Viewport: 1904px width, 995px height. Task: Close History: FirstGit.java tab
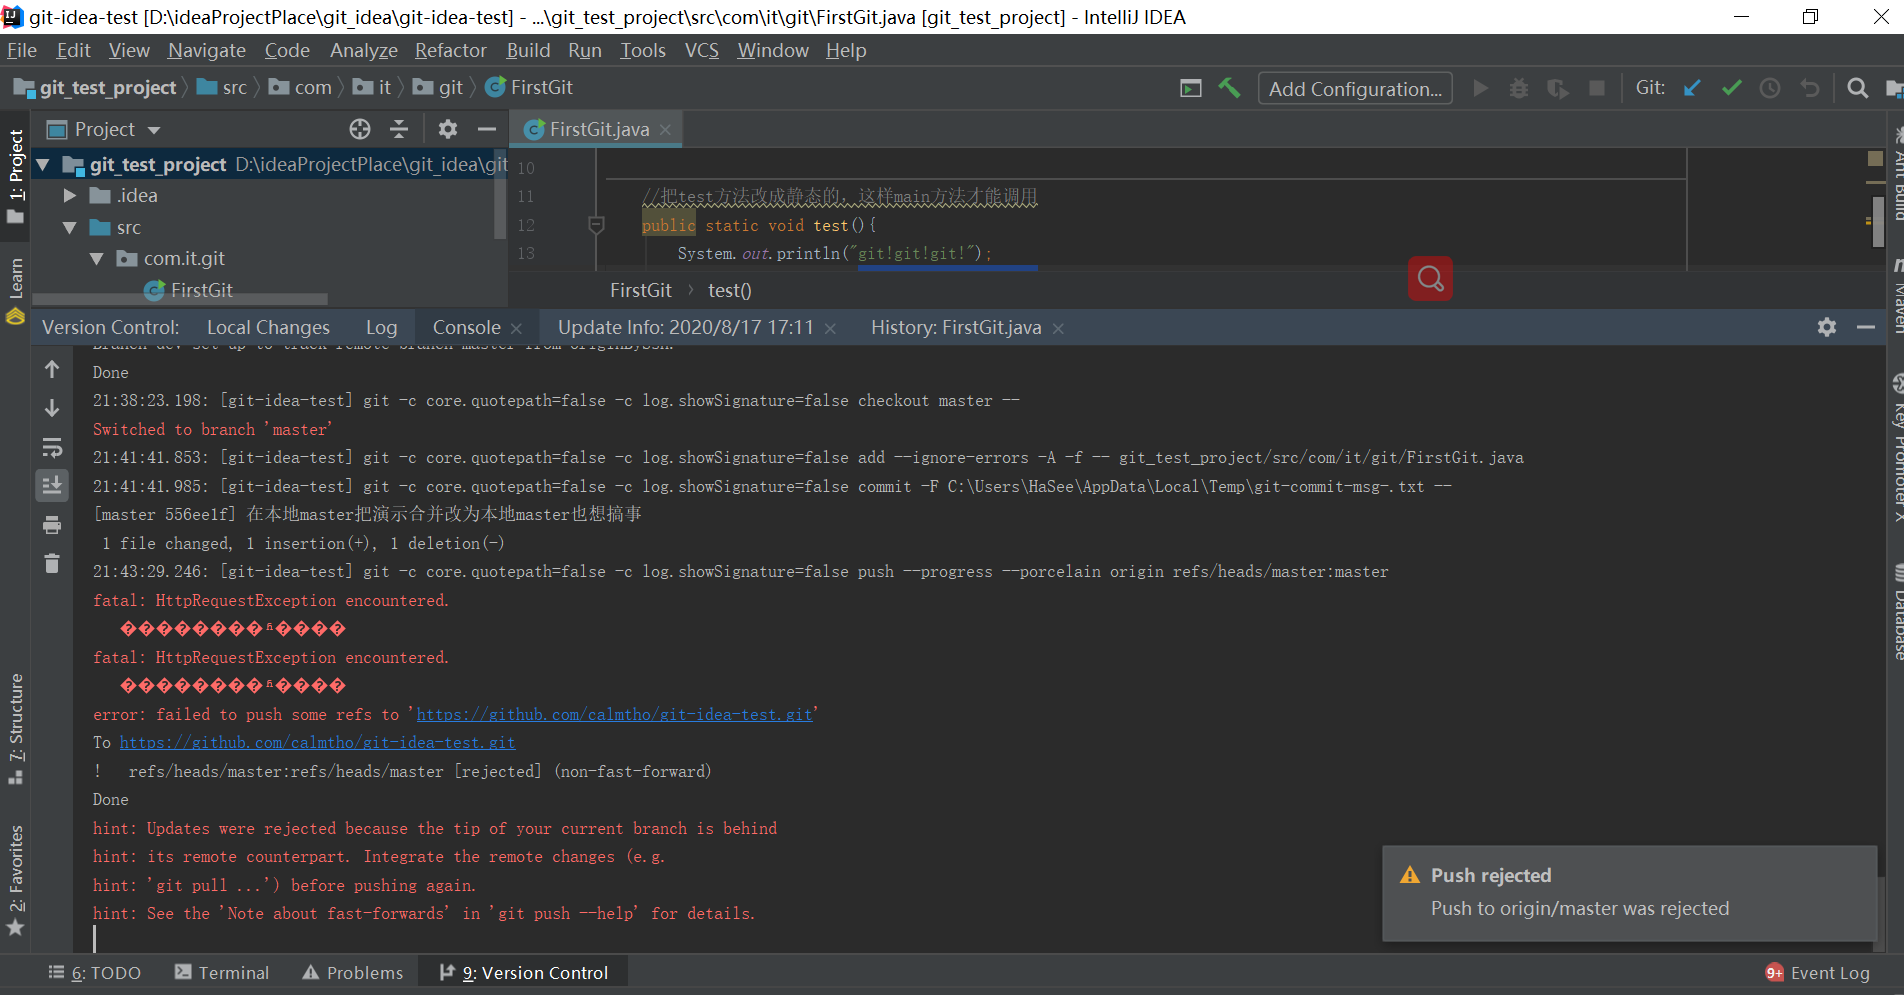pos(1058,328)
